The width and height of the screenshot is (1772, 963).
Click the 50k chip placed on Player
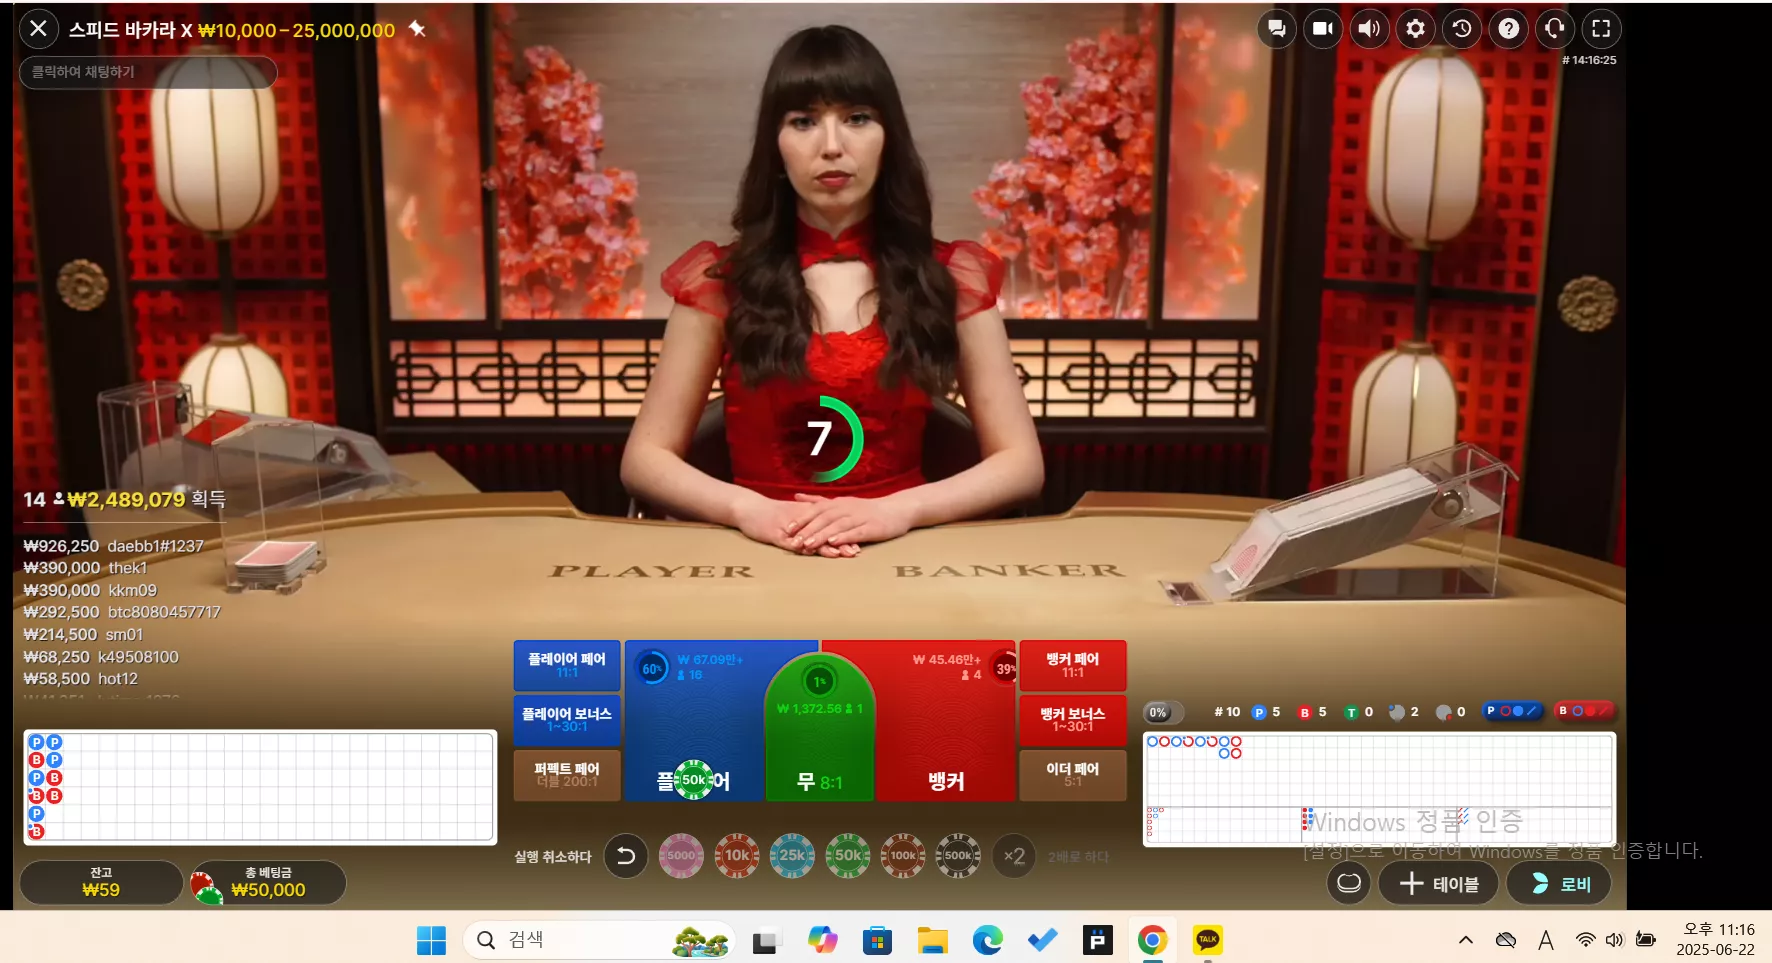pyautogui.click(x=693, y=780)
